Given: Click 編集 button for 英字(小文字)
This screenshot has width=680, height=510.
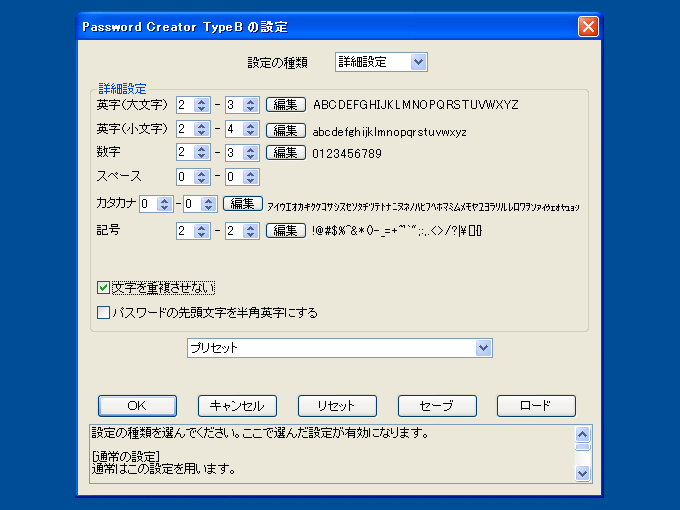Looking at the screenshot, I should [x=286, y=130].
